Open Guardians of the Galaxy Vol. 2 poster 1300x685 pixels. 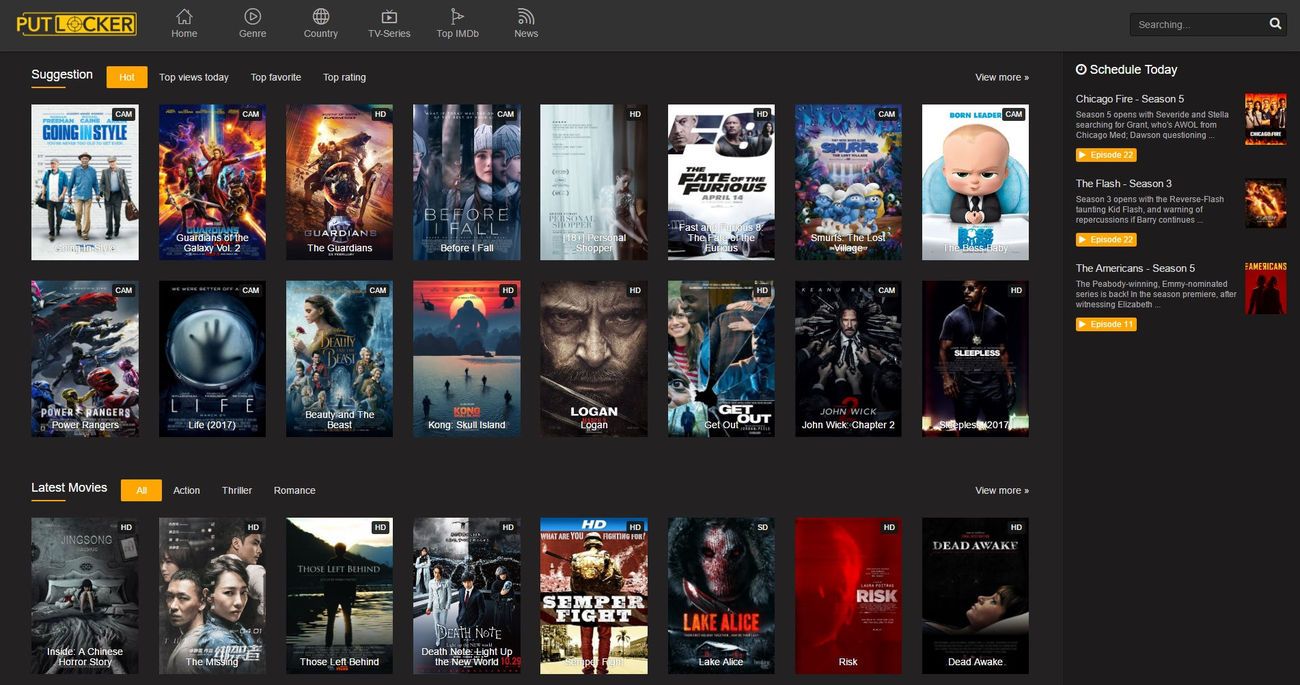point(212,182)
